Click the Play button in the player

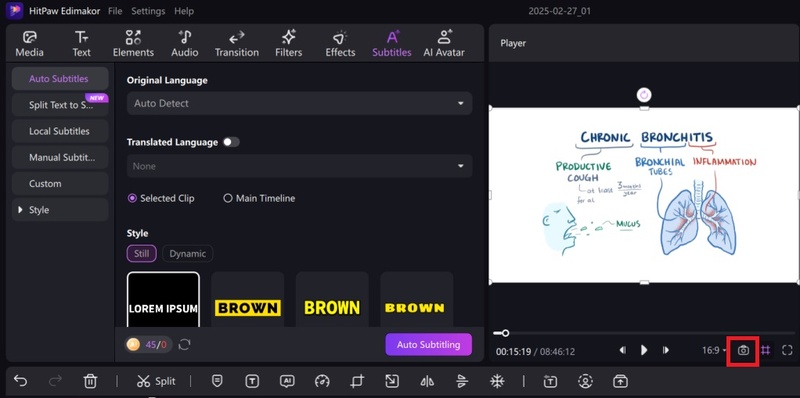click(x=644, y=350)
